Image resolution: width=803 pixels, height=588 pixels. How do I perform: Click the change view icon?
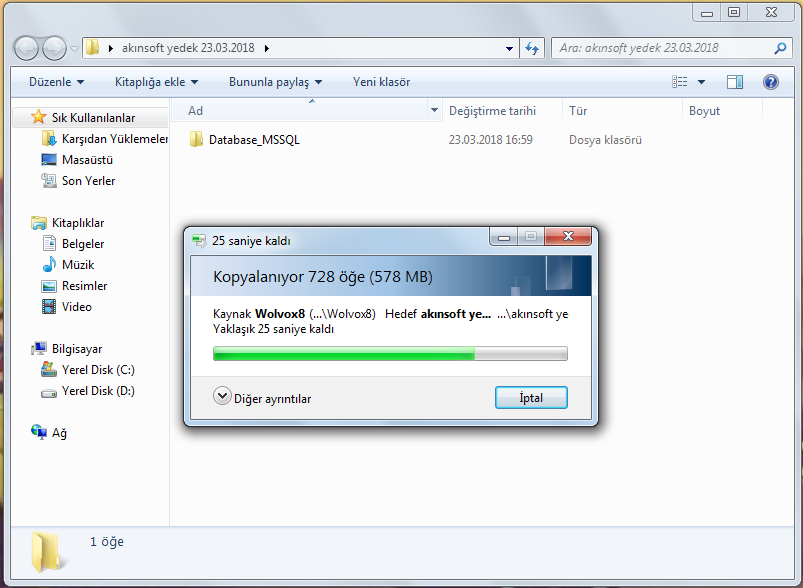680,82
